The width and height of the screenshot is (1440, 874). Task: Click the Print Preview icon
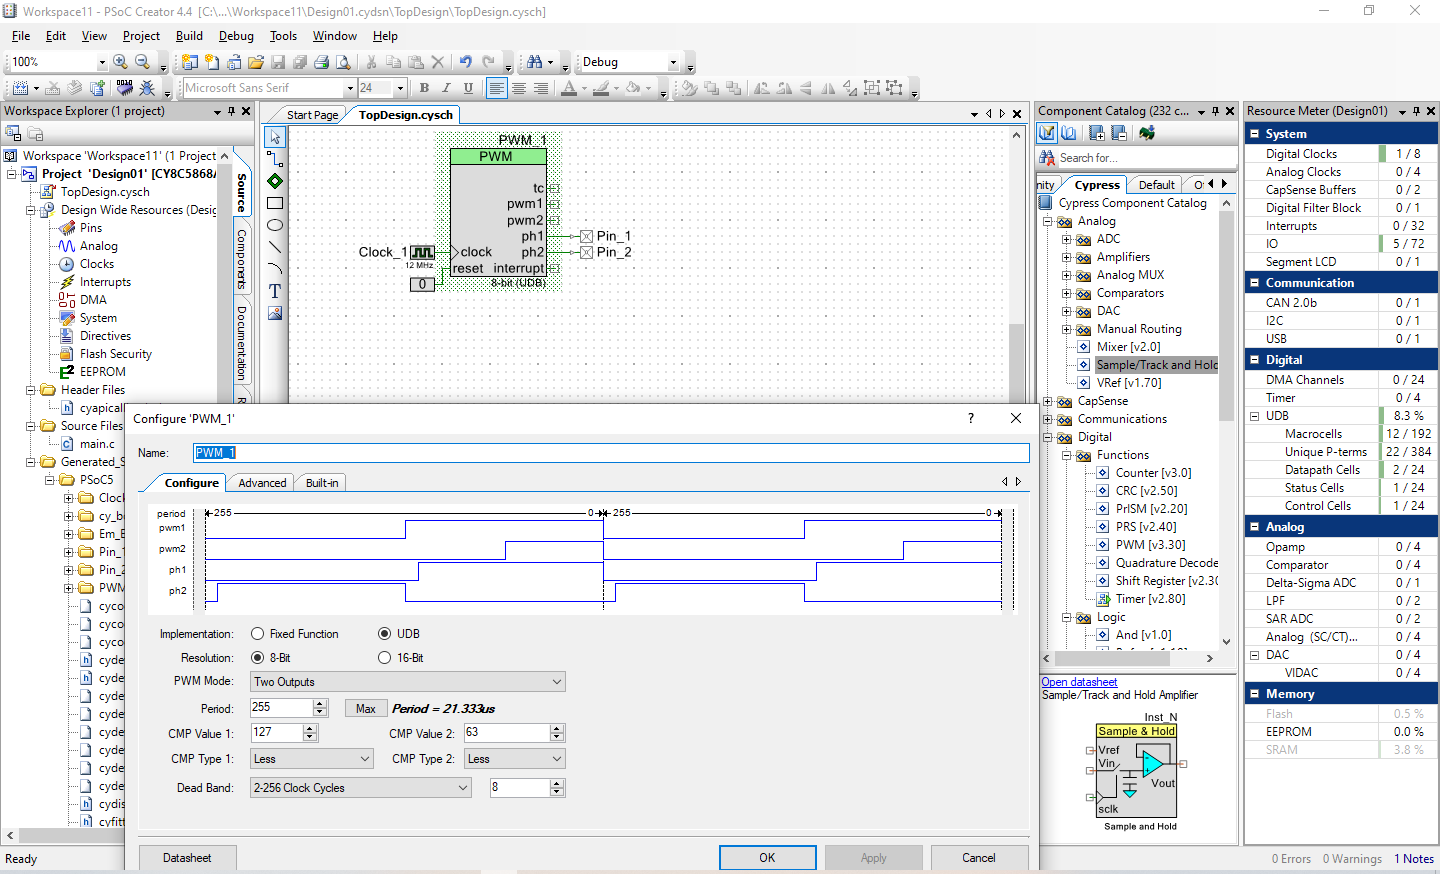tap(343, 62)
